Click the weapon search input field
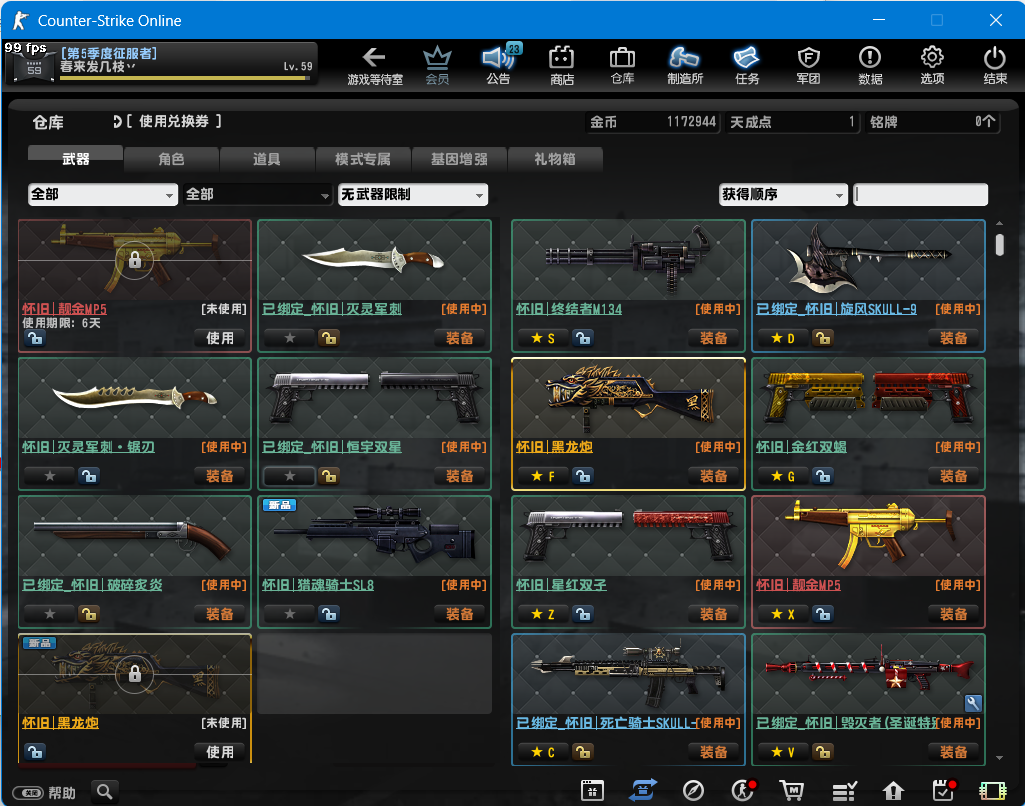The width and height of the screenshot is (1025, 806). pos(920,194)
